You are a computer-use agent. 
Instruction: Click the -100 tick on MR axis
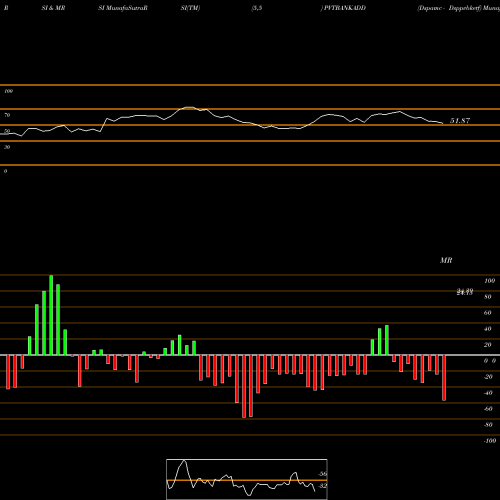490,441
